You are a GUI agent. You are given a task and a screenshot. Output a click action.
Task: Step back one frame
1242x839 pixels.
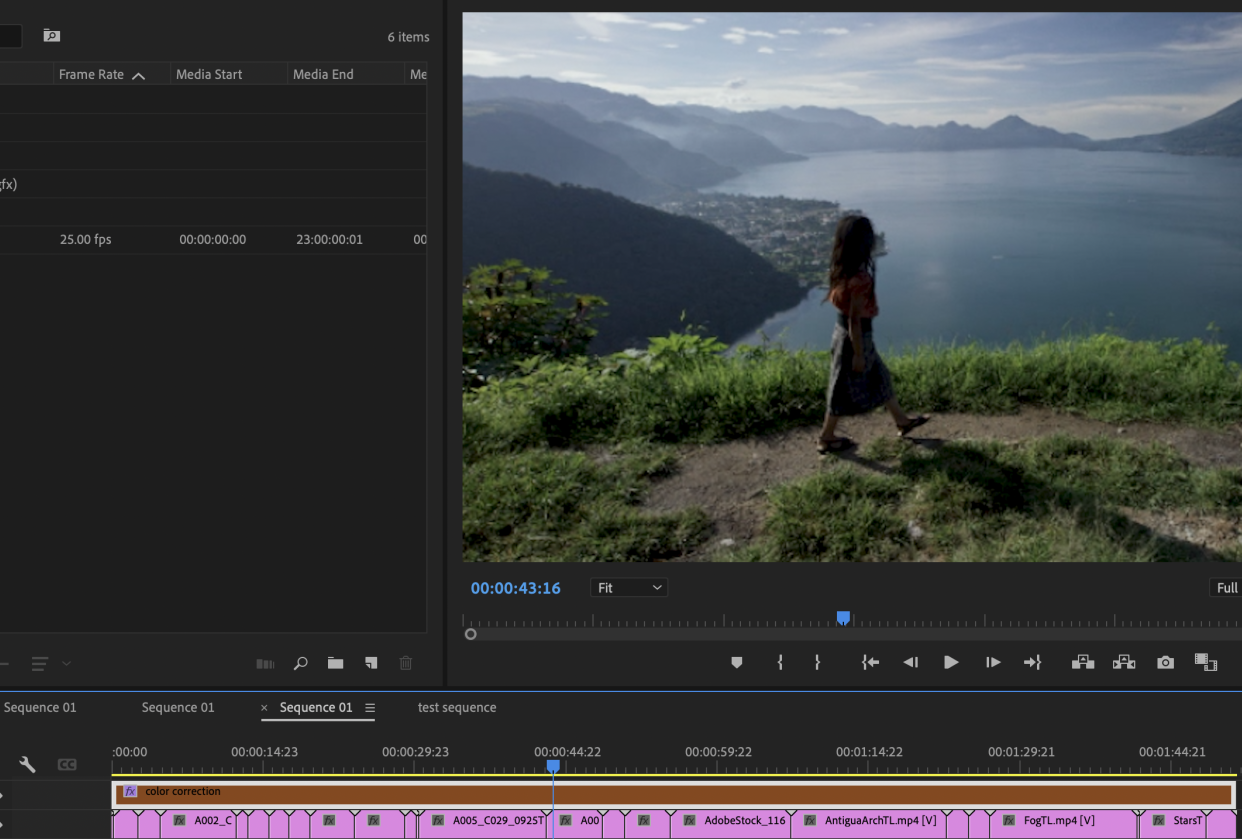(x=911, y=662)
